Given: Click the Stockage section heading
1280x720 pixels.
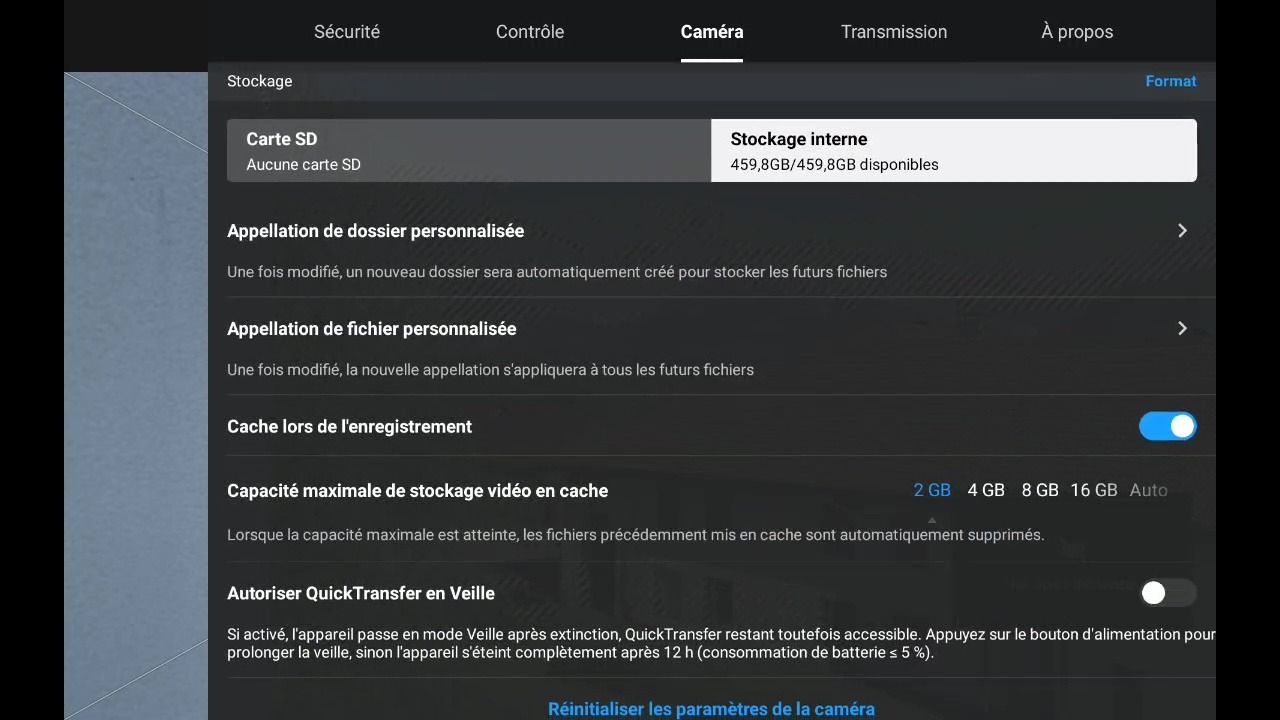Looking at the screenshot, I should [x=260, y=81].
